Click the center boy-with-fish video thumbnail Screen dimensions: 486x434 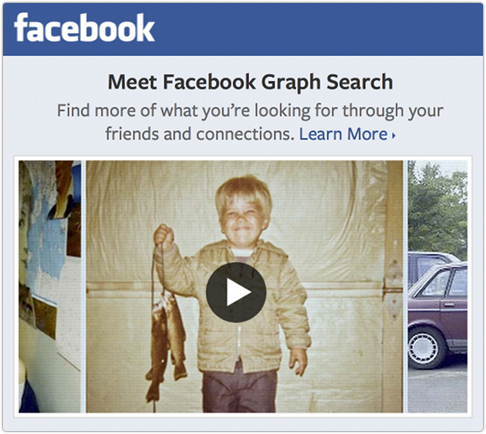pos(244,286)
